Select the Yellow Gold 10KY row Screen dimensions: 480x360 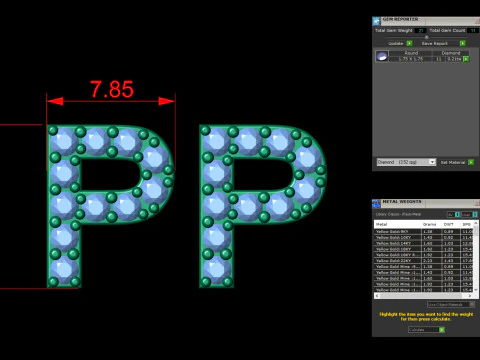(x=423, y=237)
